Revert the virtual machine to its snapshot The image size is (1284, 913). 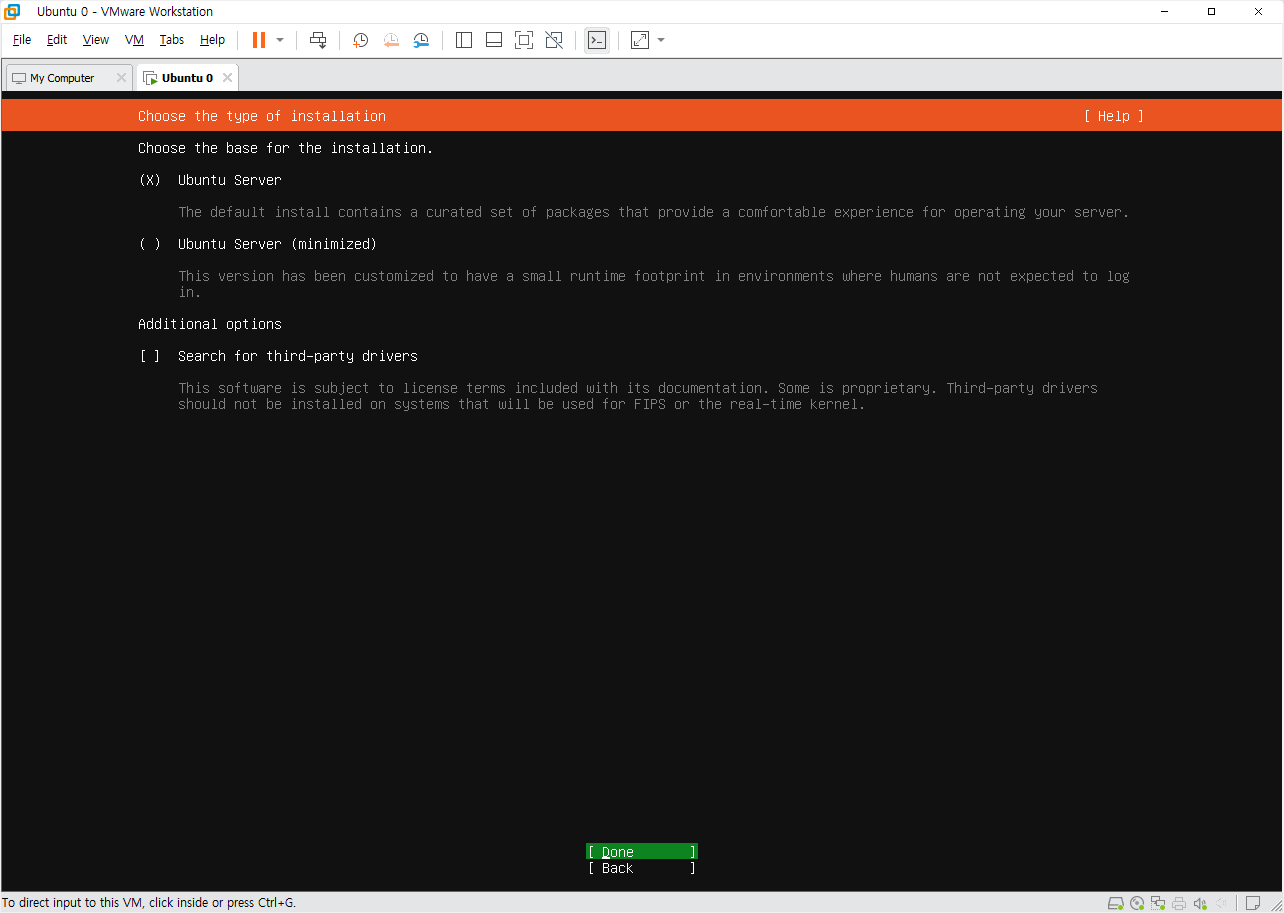[391, 40]
